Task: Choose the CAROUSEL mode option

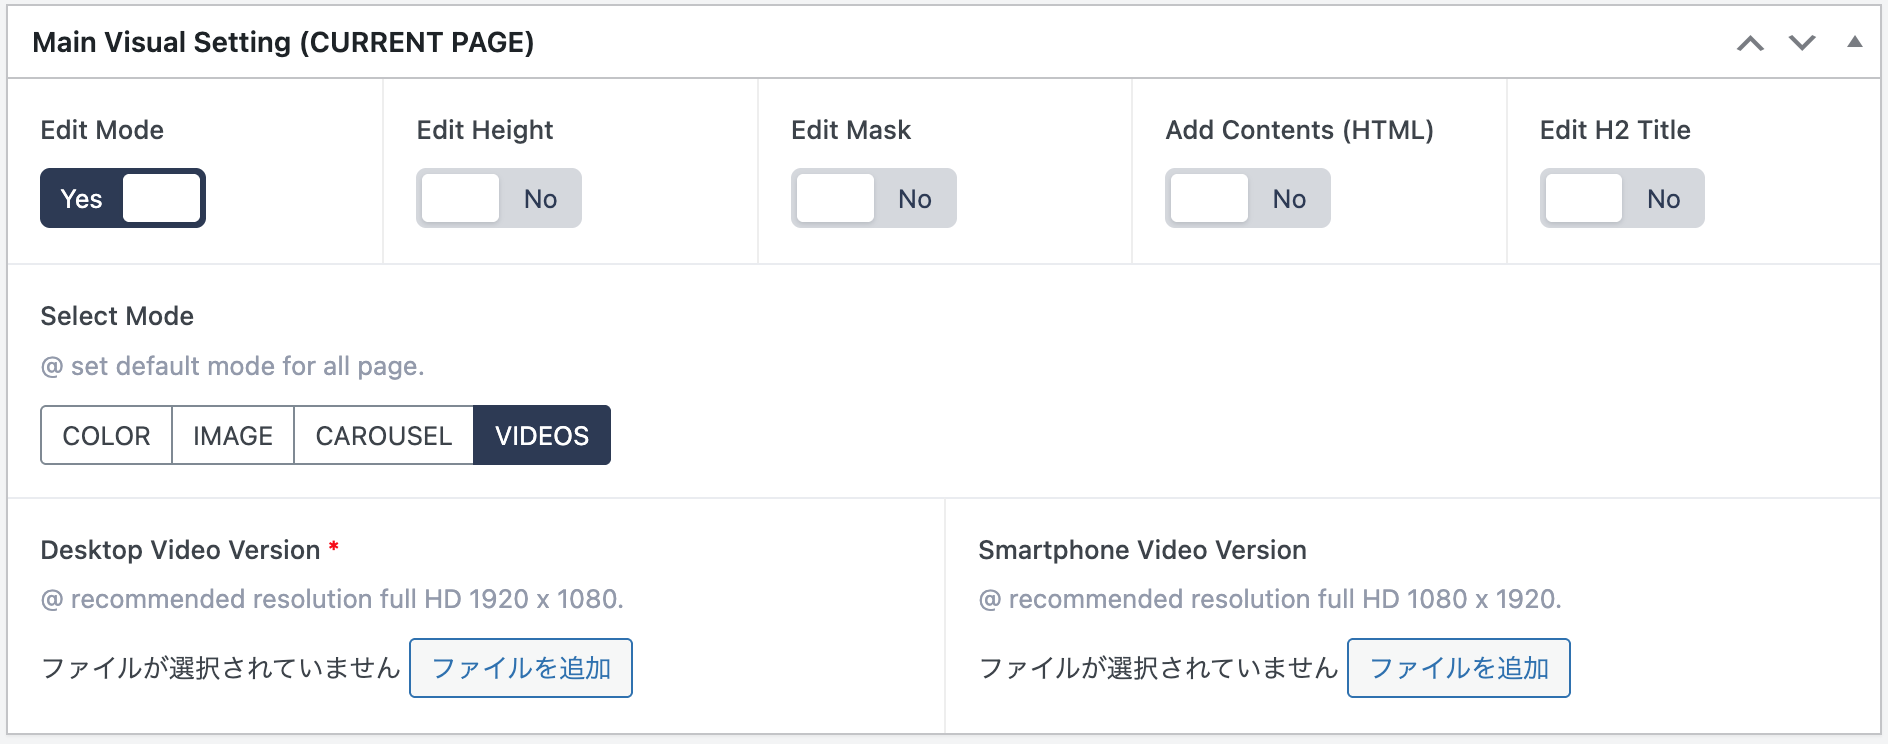Action: point(384,435)
